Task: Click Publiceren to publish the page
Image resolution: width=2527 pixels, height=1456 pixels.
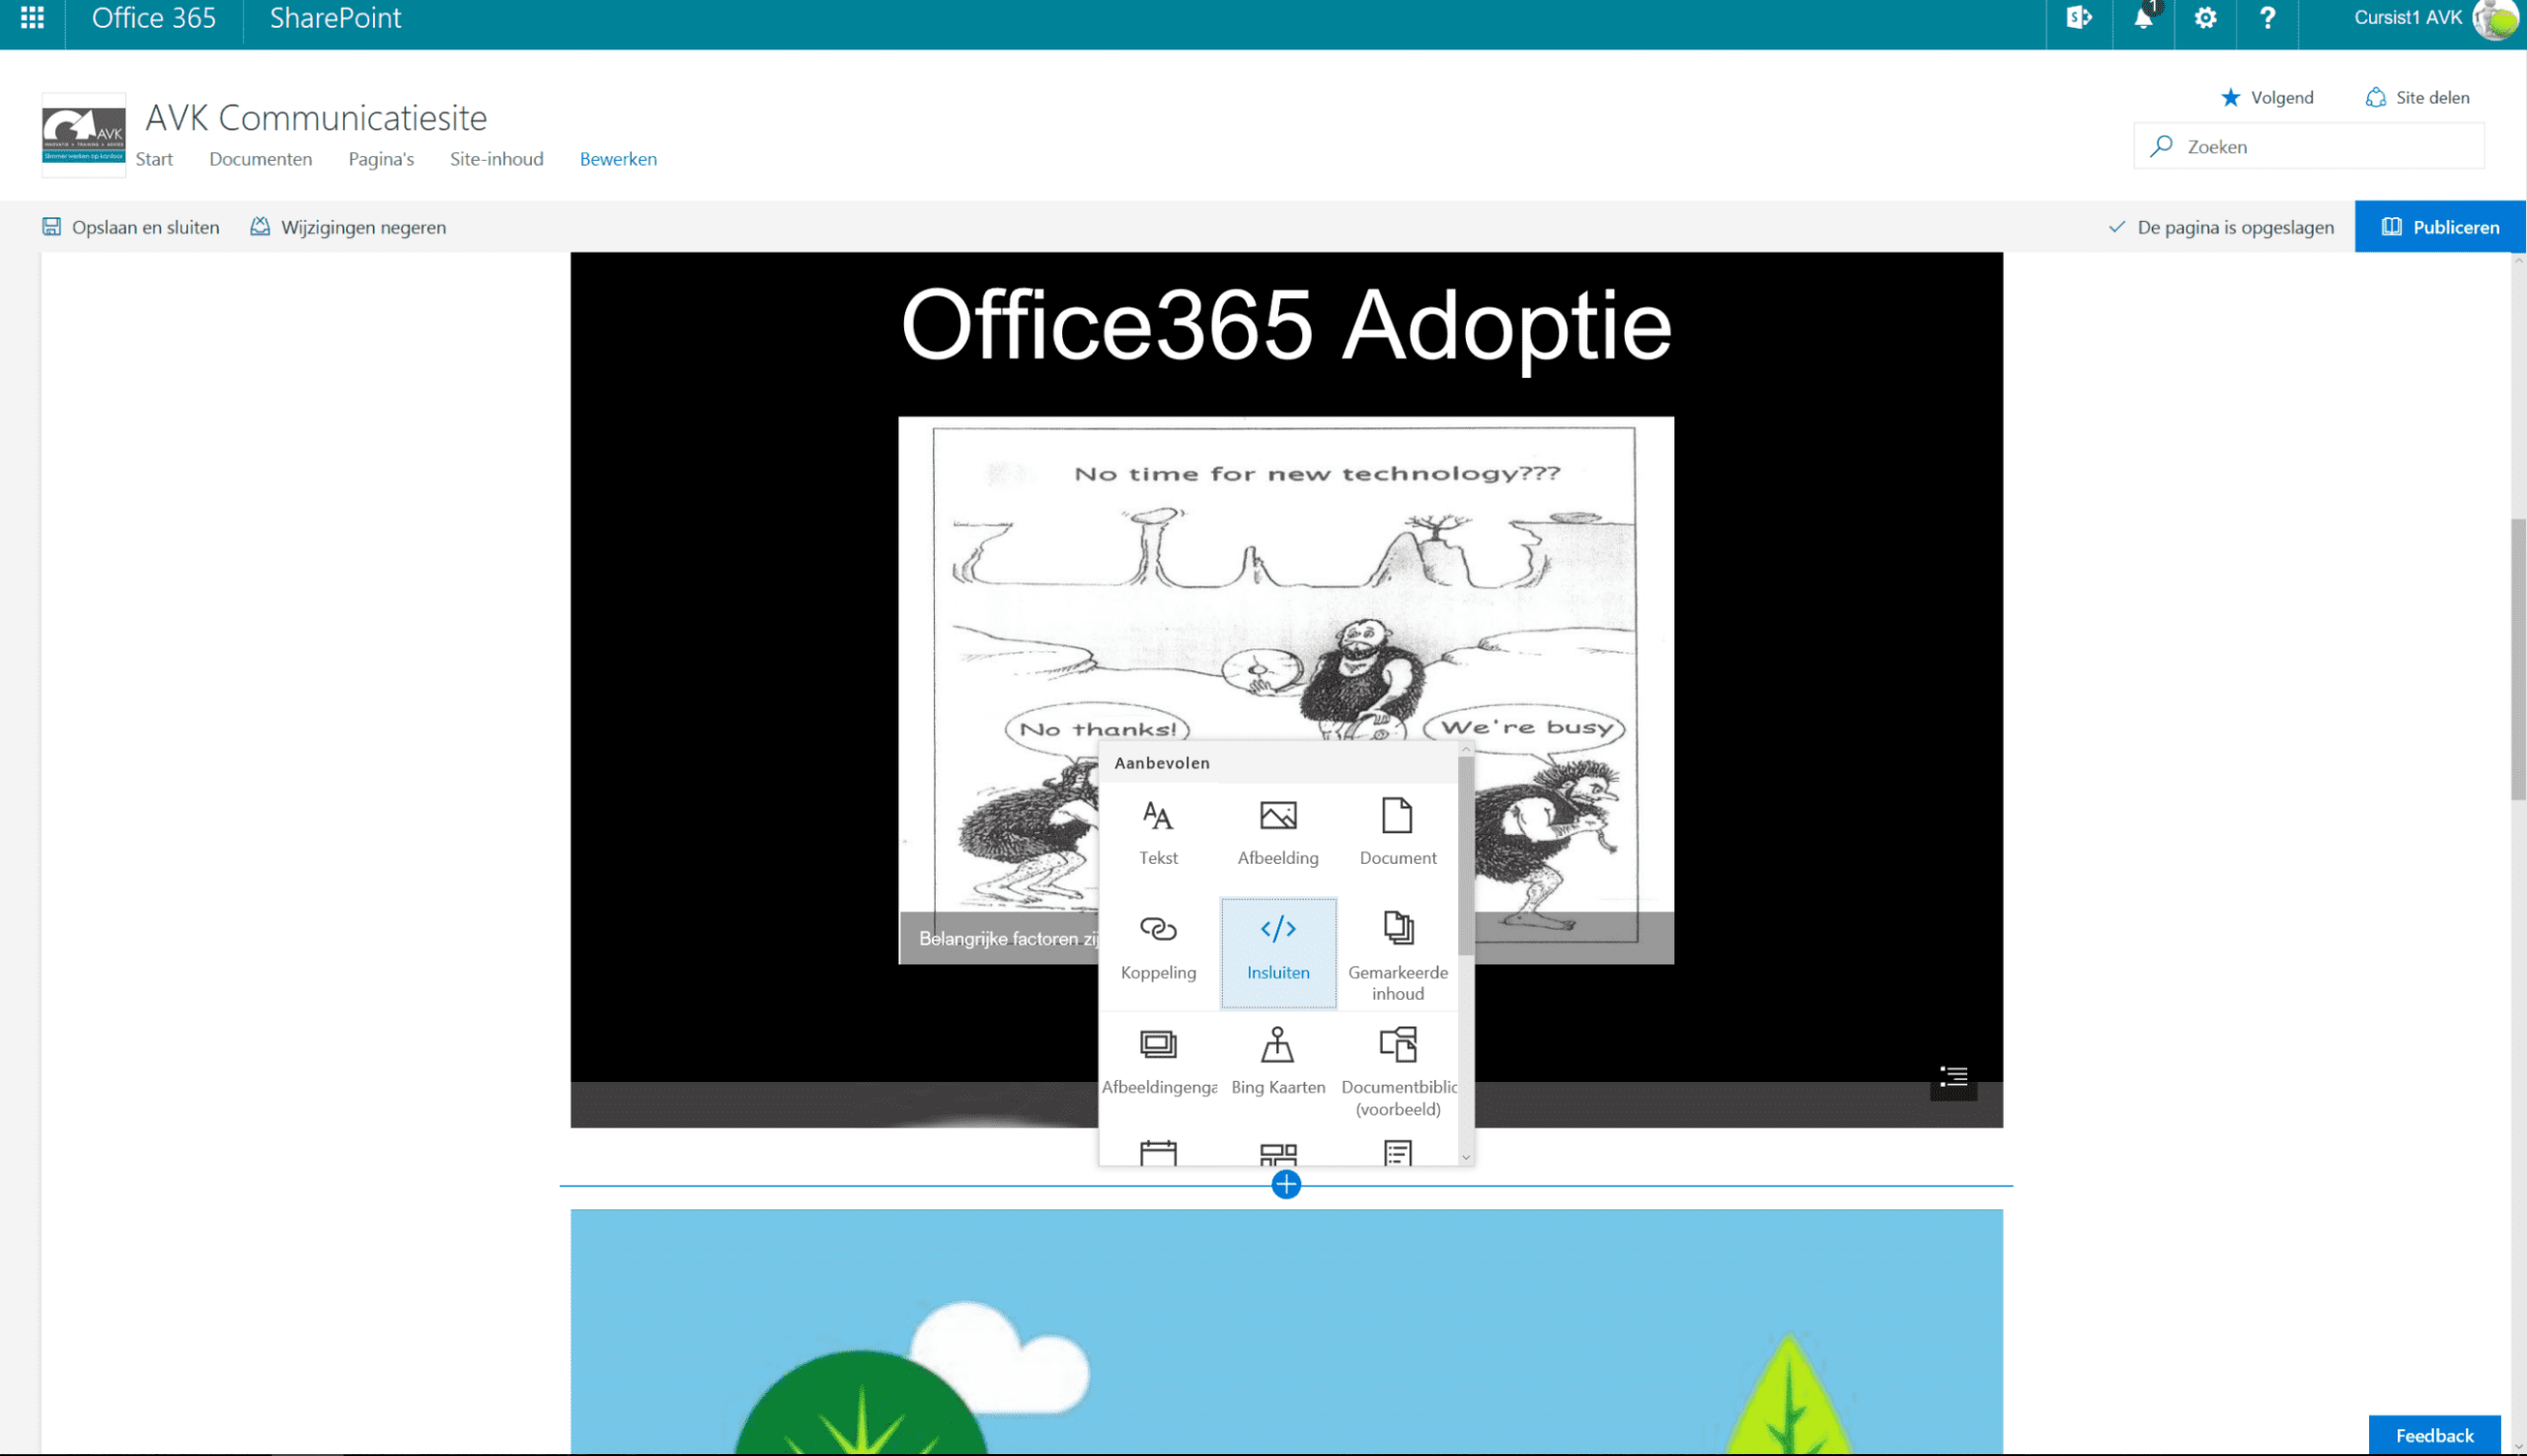Action: [2442, 227]
